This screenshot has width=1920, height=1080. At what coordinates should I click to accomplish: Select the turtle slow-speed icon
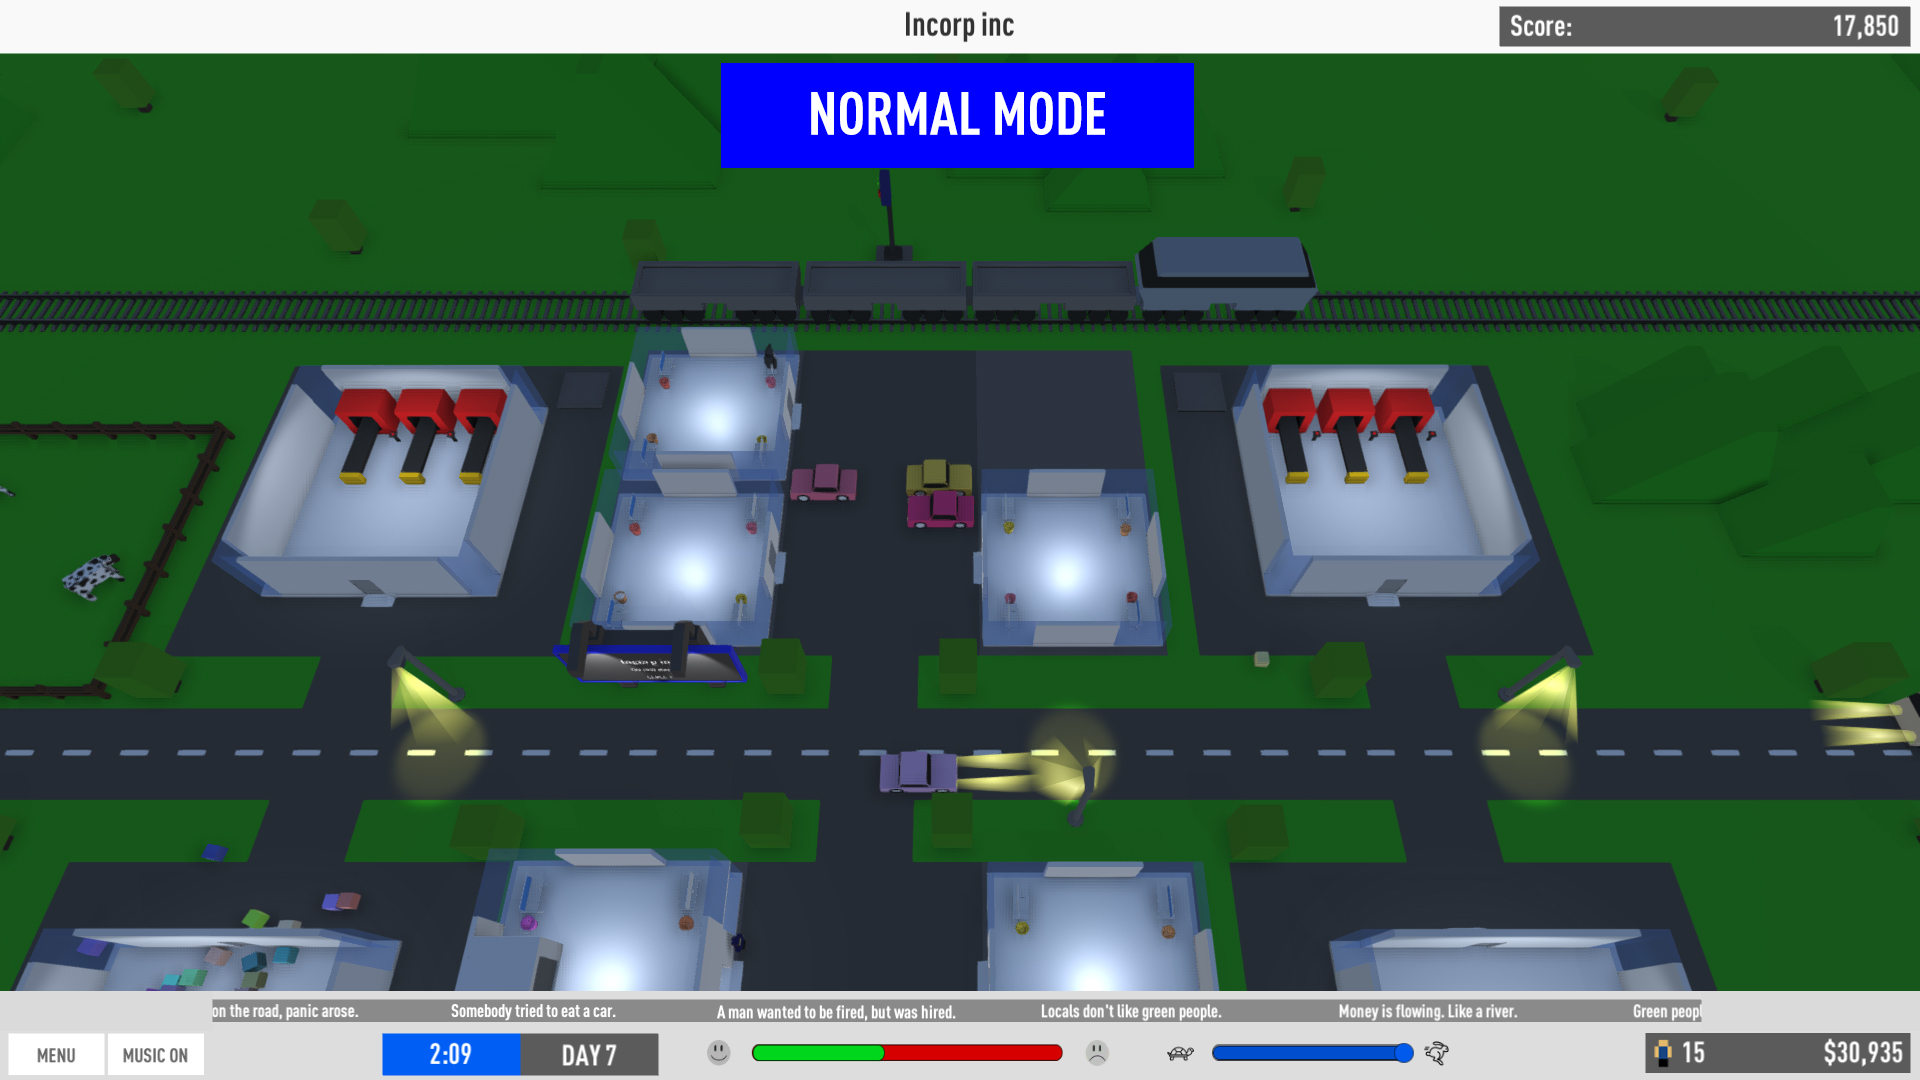click(1180, 1053)
